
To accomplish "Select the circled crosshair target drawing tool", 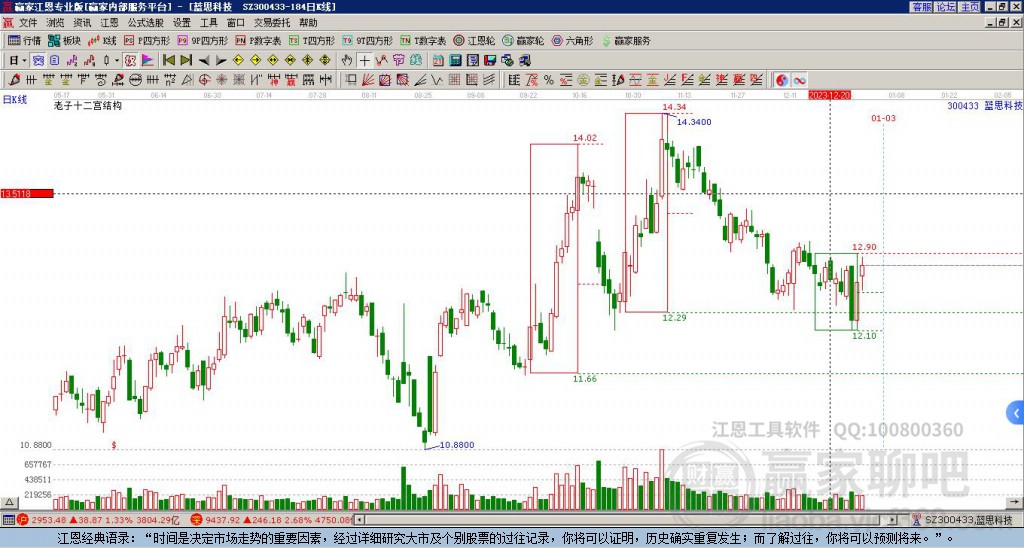I will pos(204,80).
